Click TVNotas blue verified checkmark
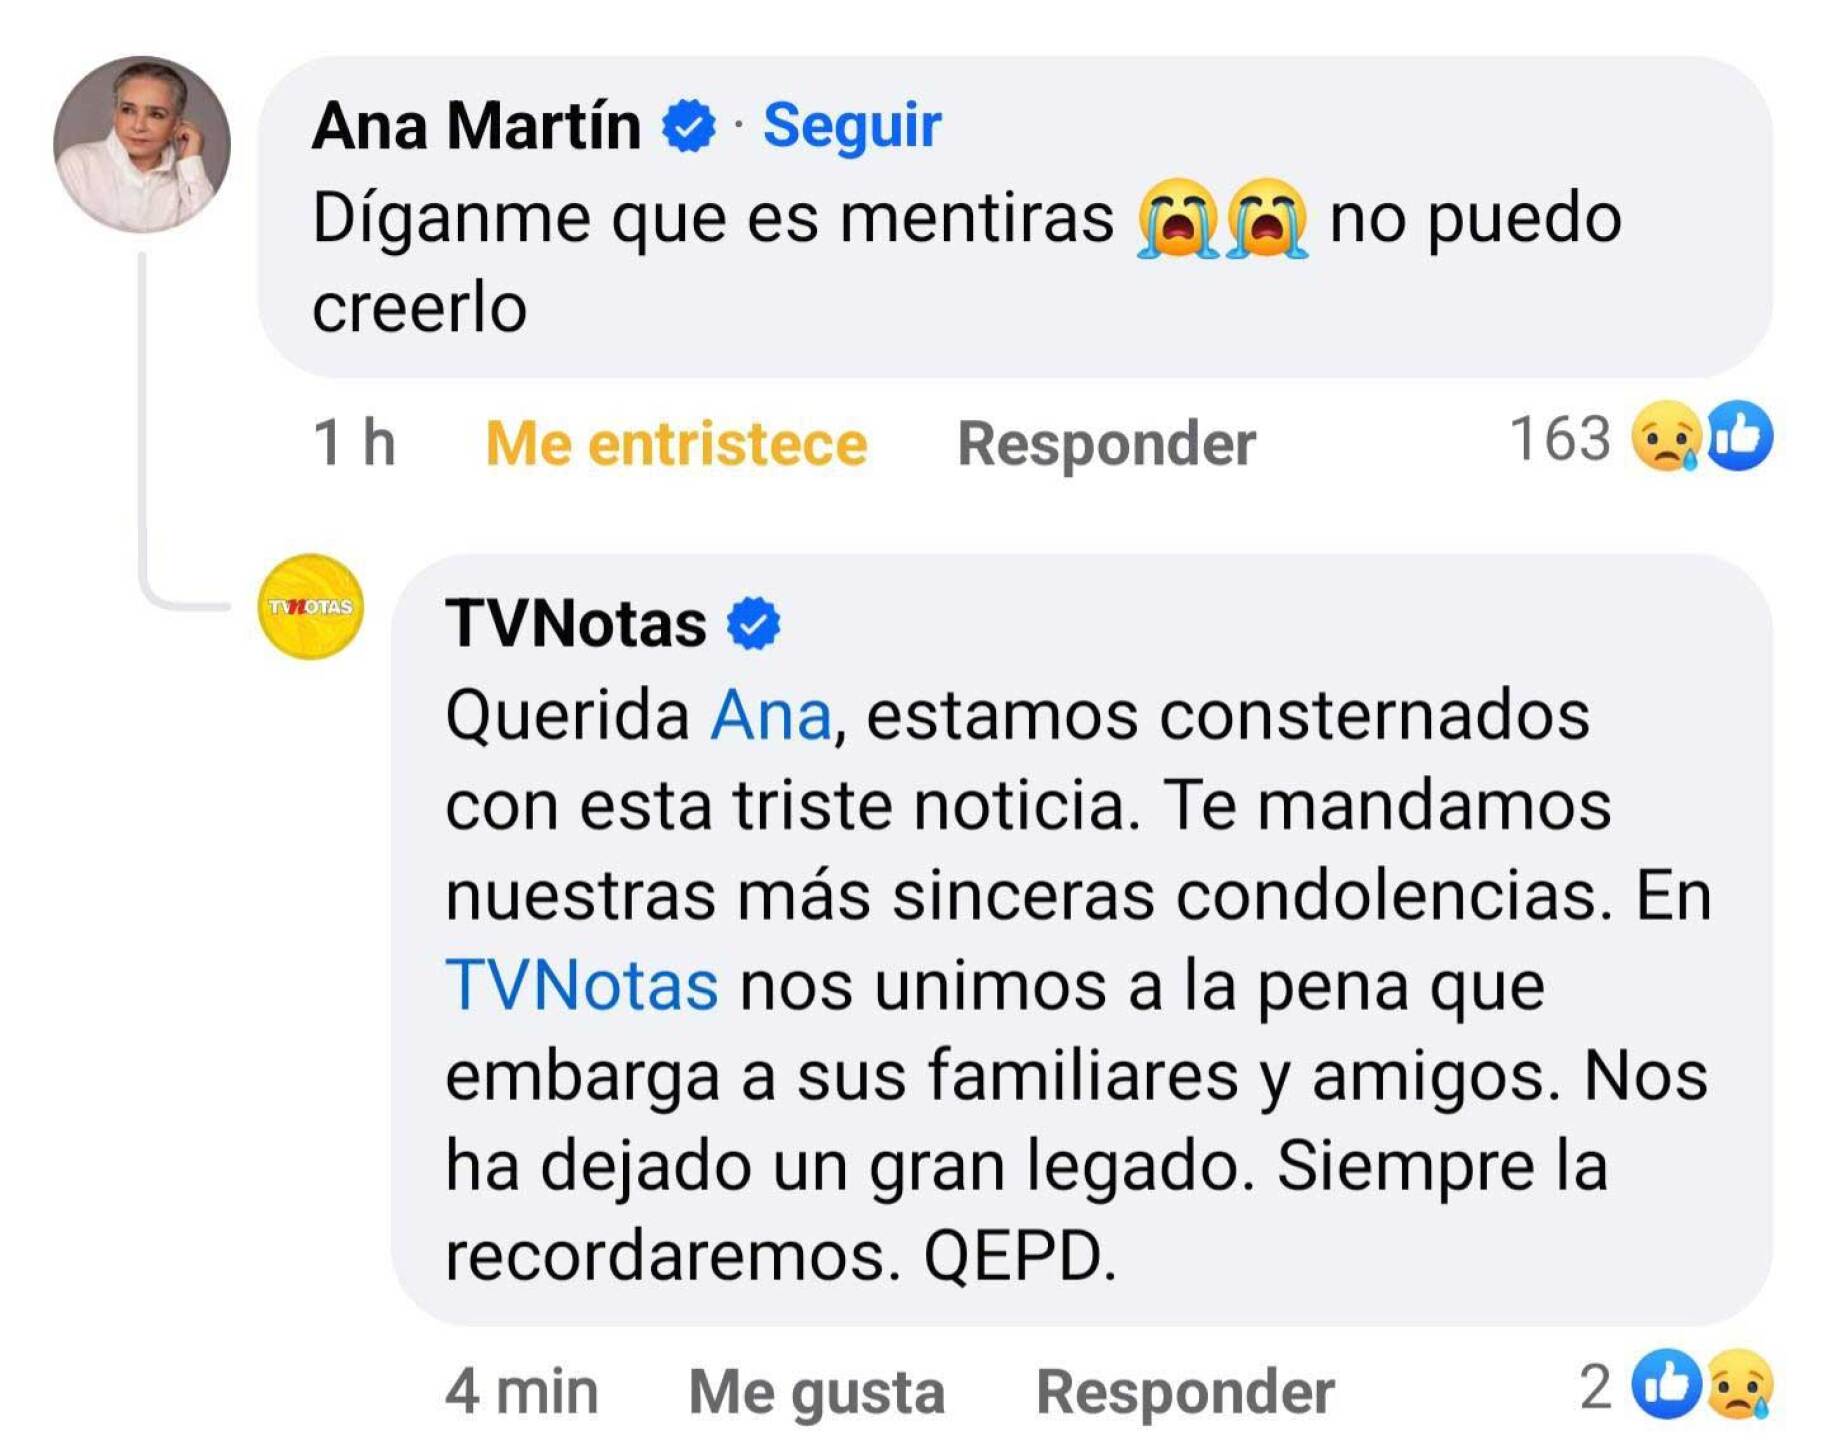Viewport: 1827px width, 1440px height. pos(752,624)
